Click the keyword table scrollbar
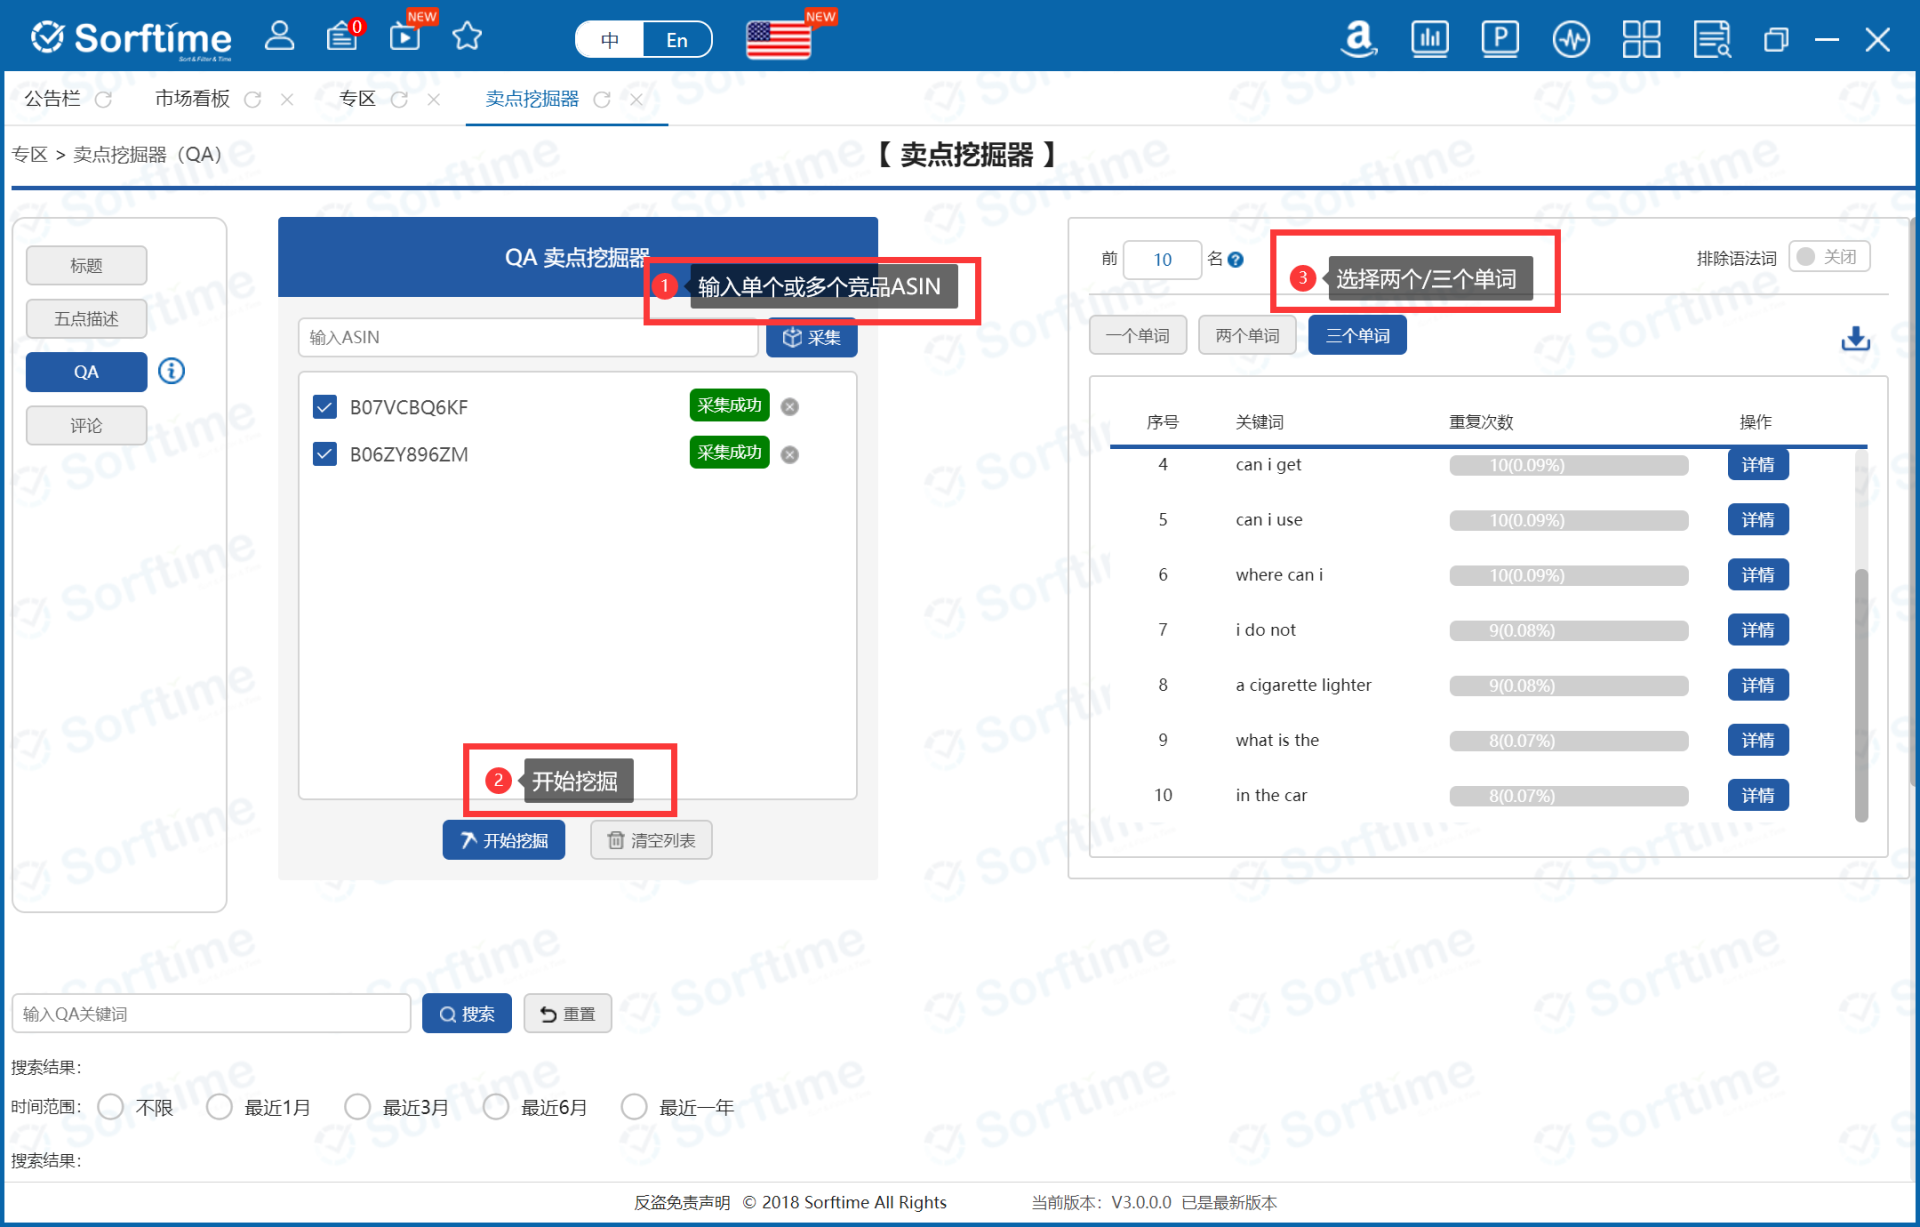Viewport: 1920px width, 1227px height. tap(1861, 694)
